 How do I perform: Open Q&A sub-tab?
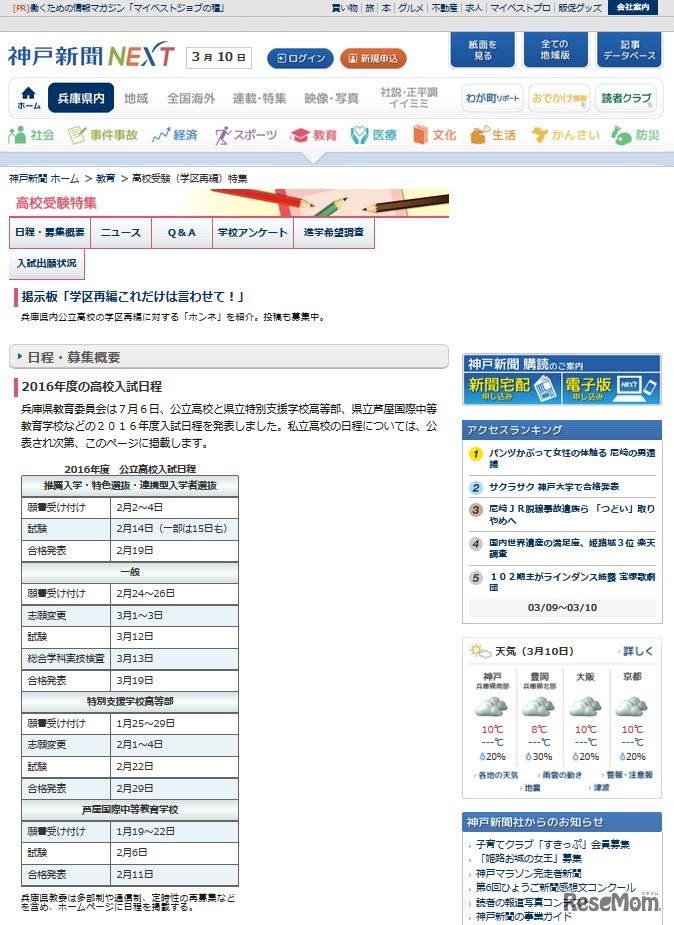click(x=182, y=232)
